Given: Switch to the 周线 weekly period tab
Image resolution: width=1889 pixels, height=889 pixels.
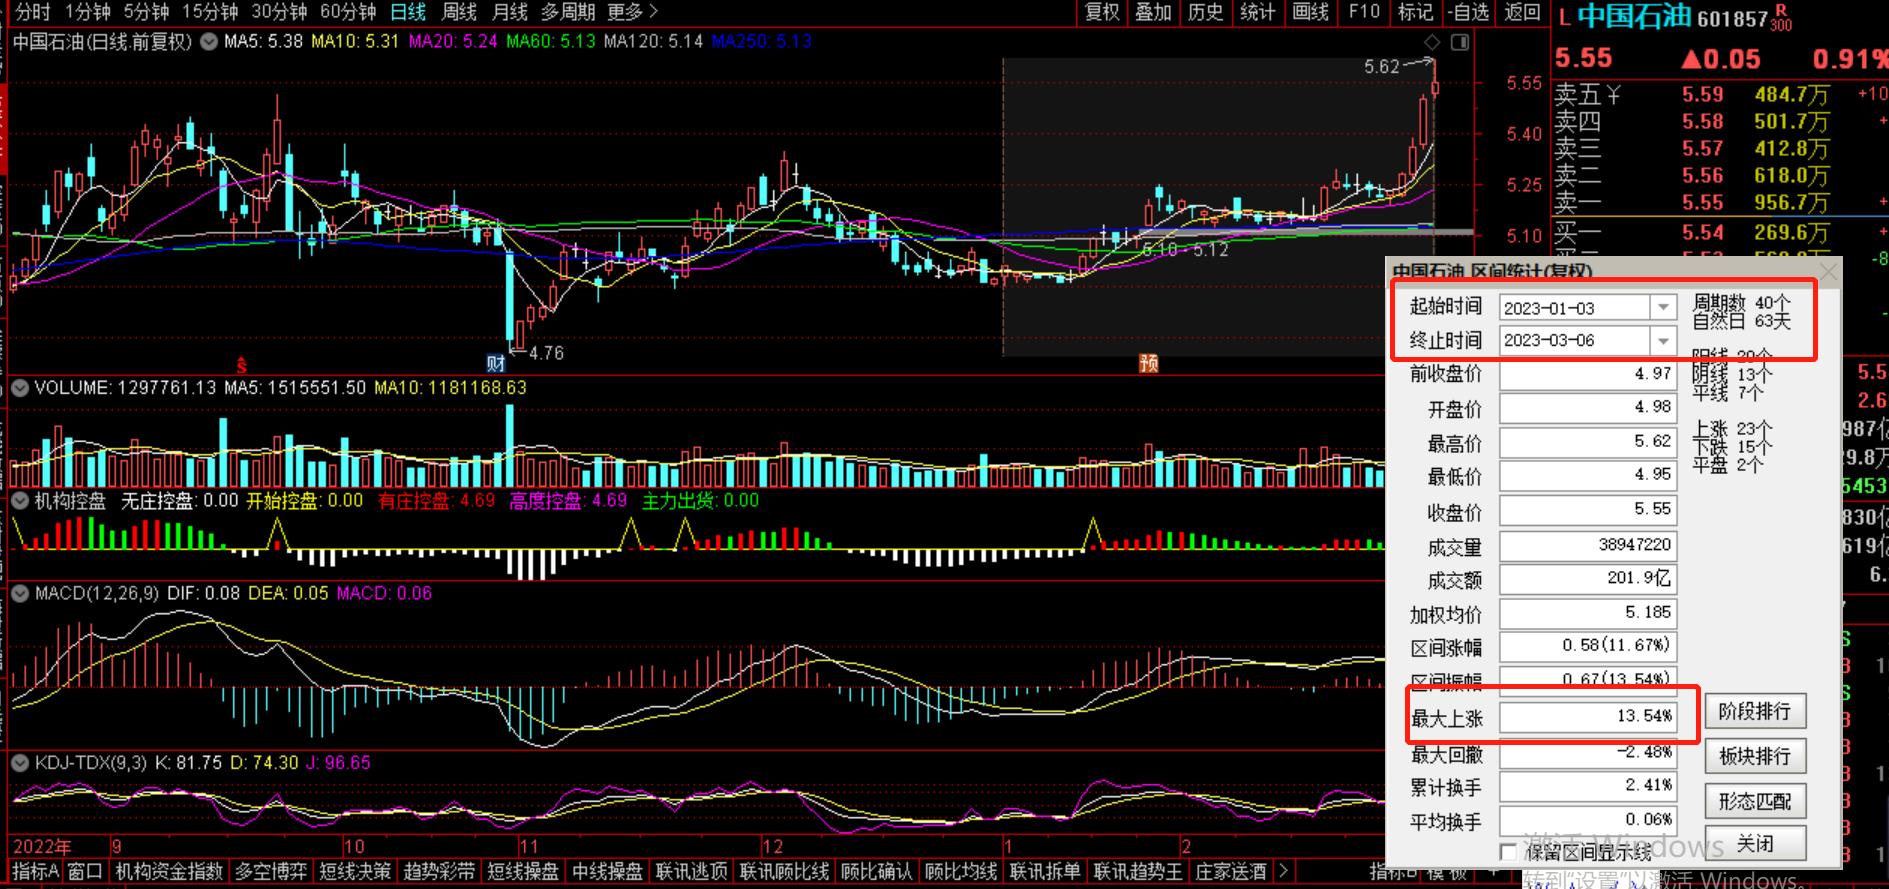Looking at the screenshot, I should (459, 12).
